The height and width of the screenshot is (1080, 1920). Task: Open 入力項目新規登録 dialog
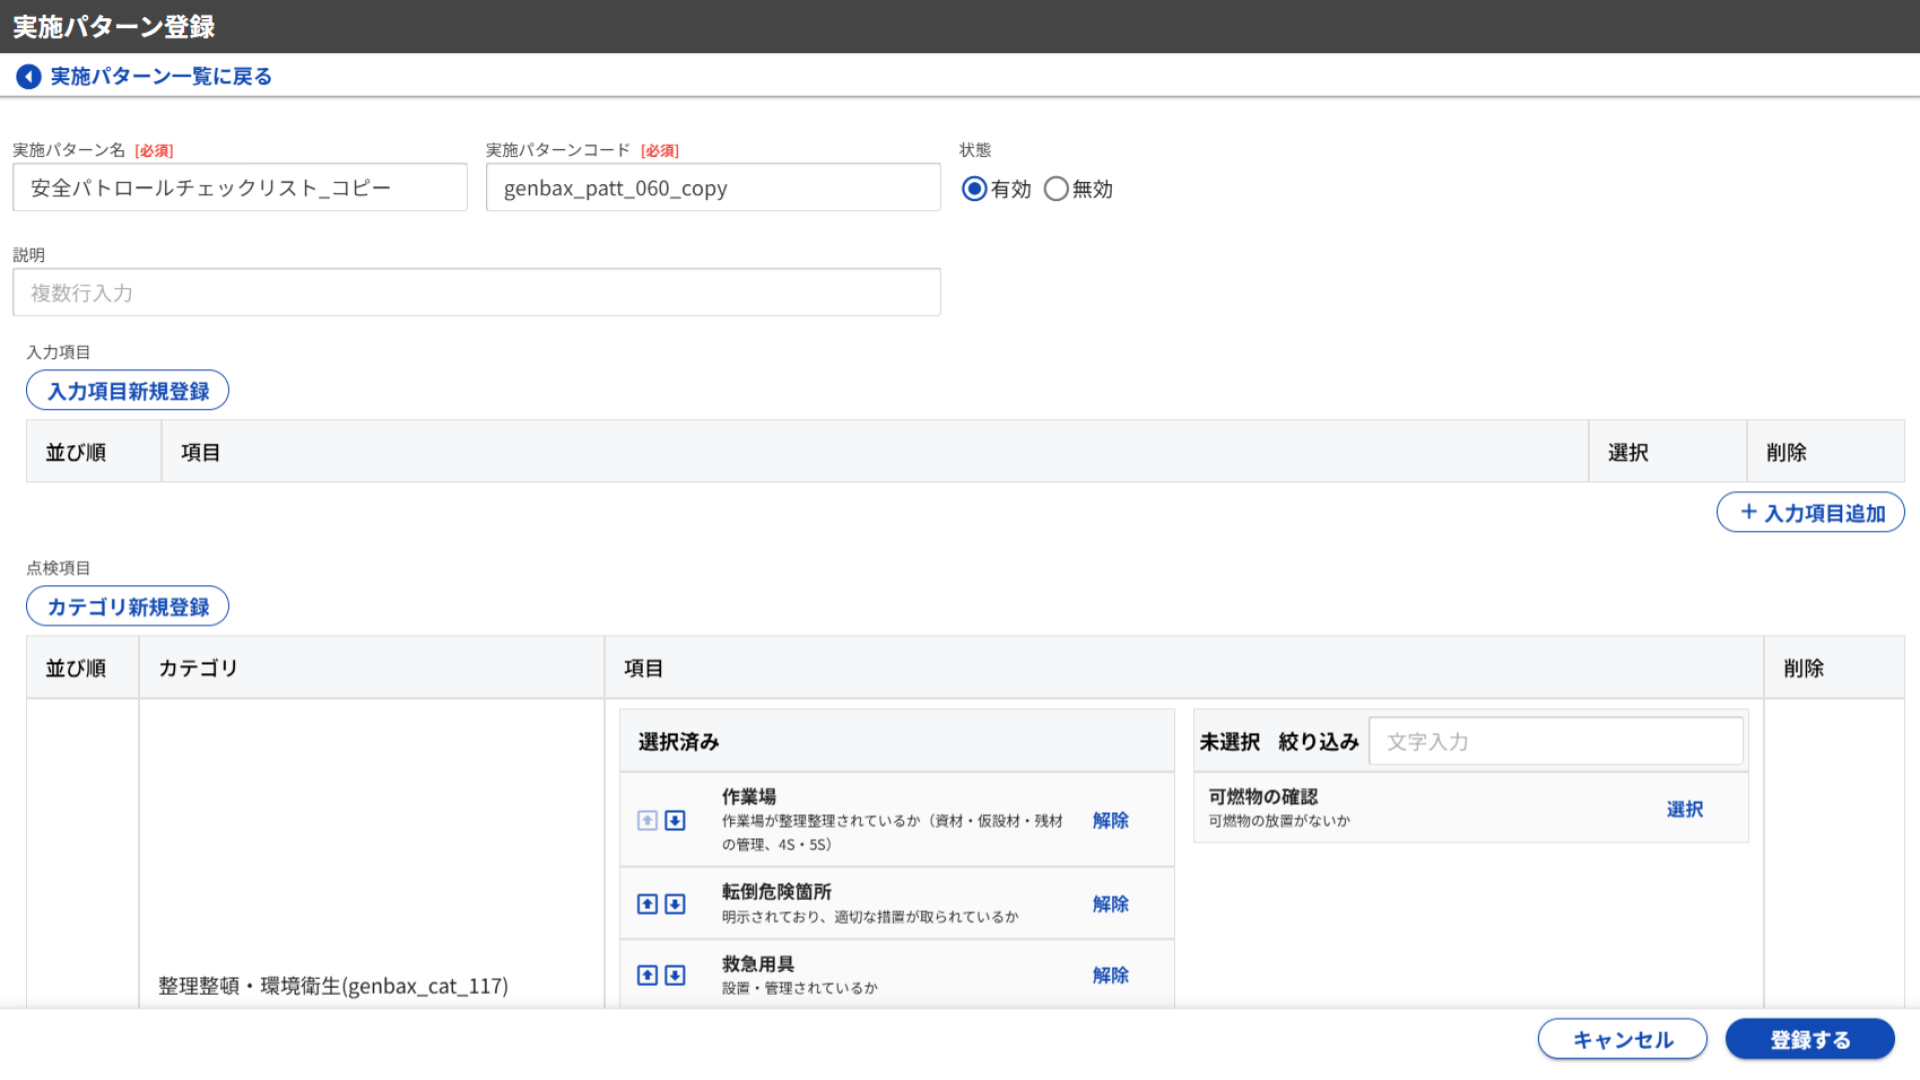[x=128, y=391]
